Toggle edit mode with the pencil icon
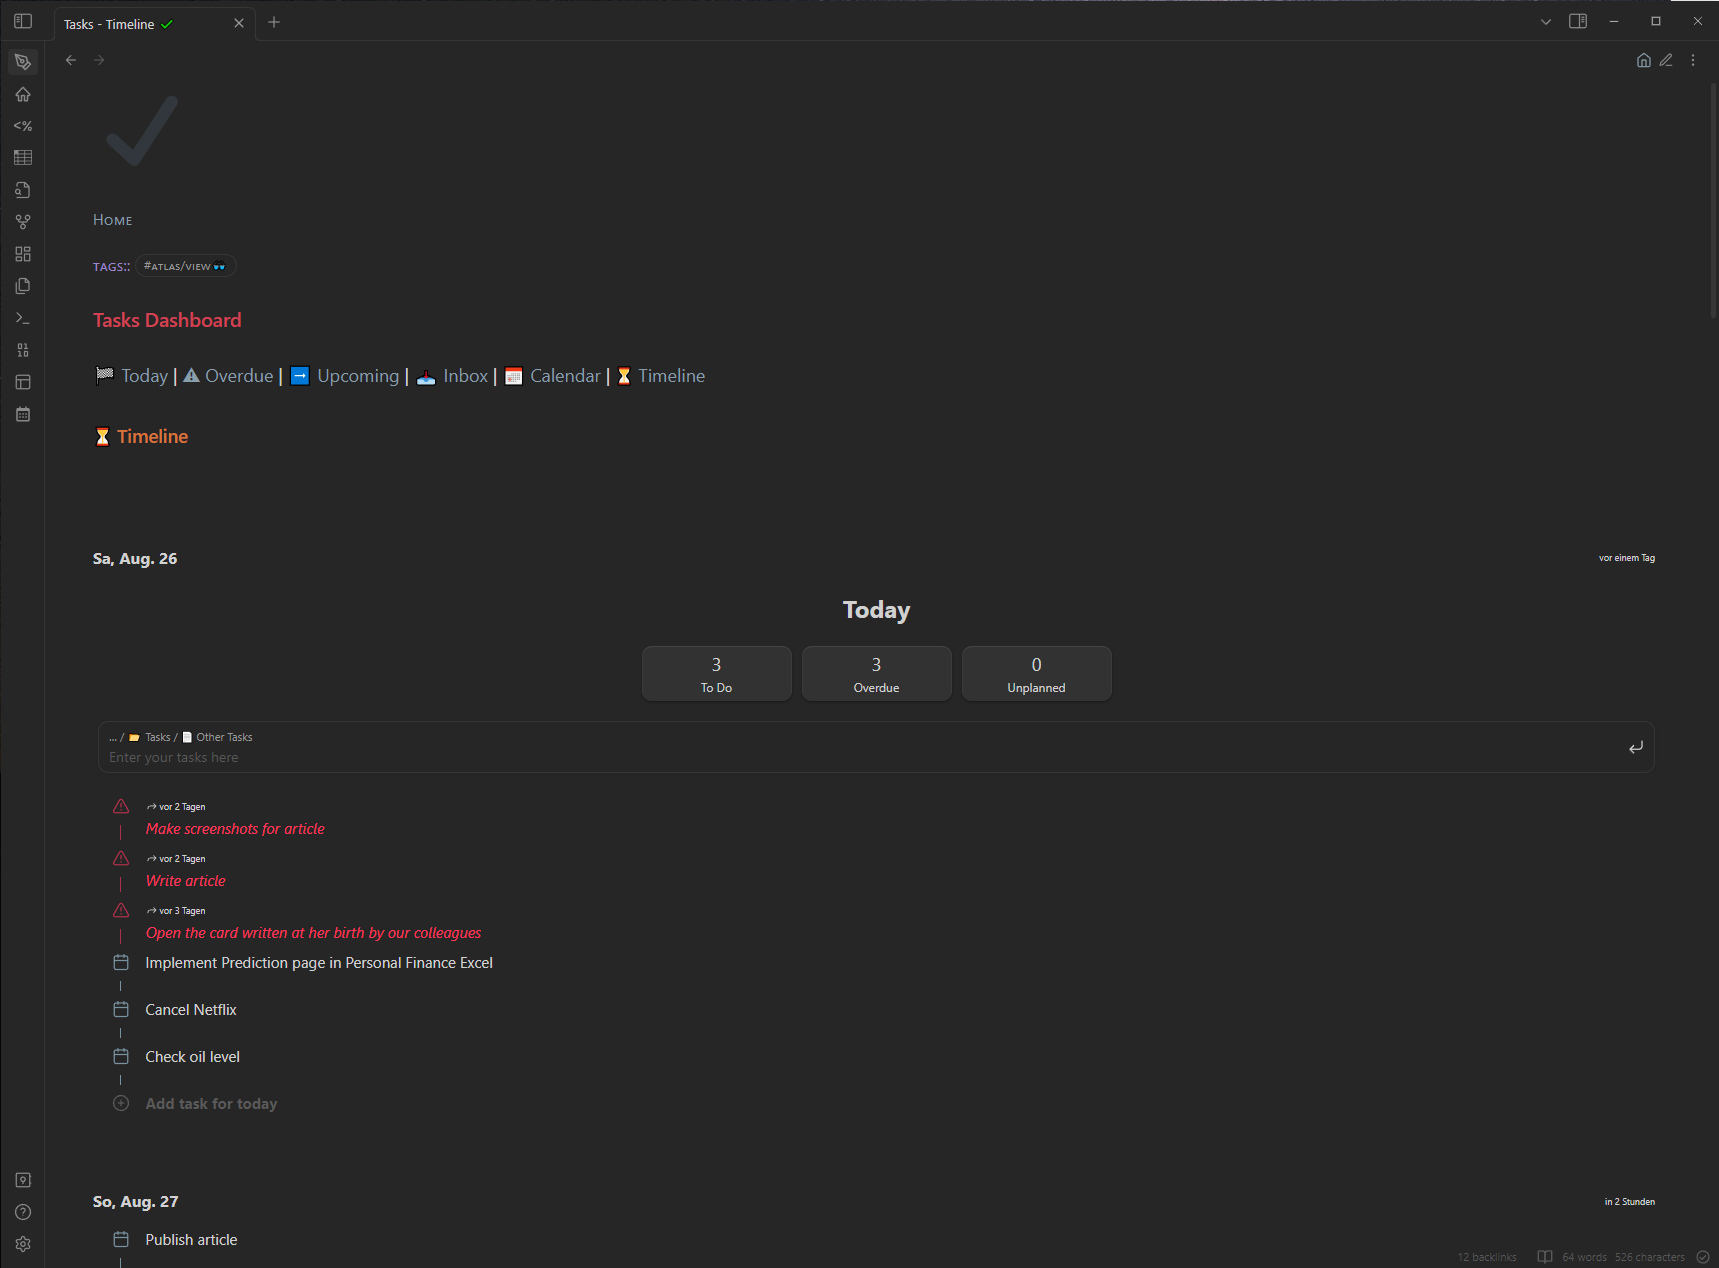The image size is (1719, 1268). [1667, 60]
